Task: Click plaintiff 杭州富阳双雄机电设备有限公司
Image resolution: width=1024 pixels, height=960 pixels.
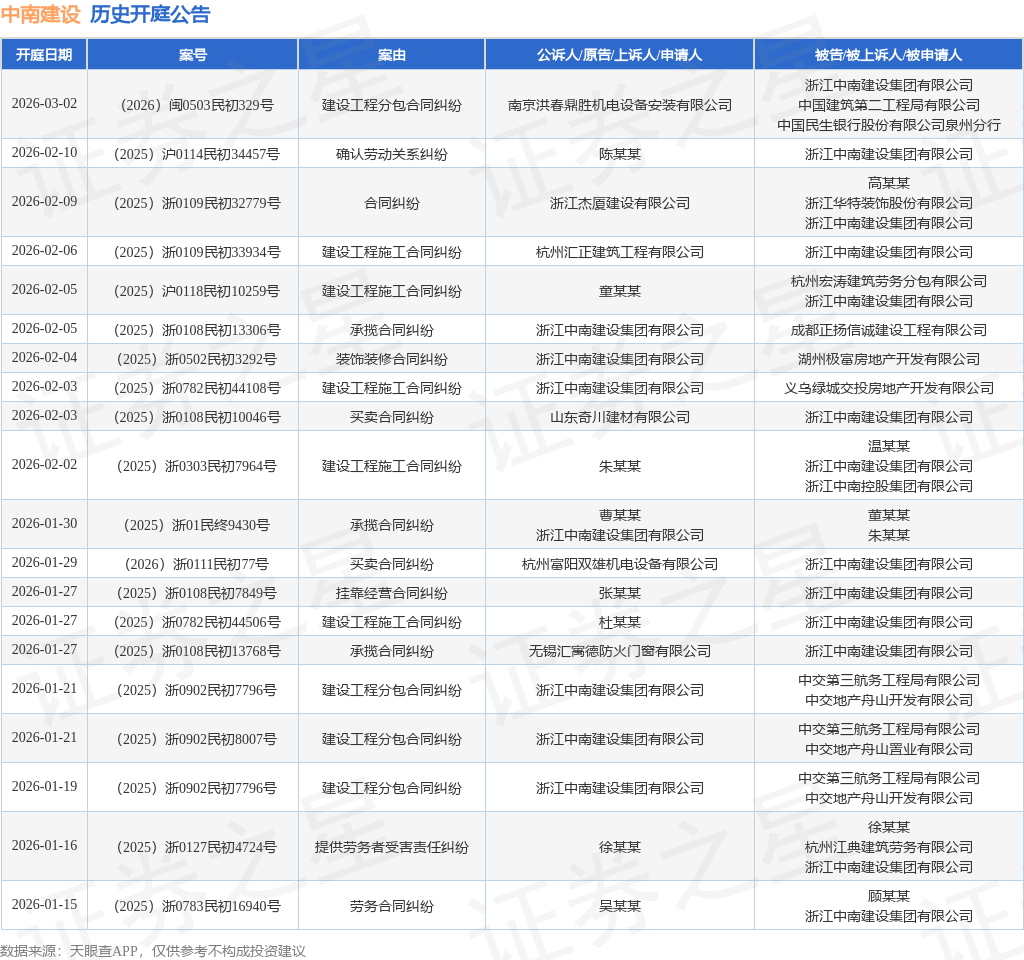Action: point(620,564)
